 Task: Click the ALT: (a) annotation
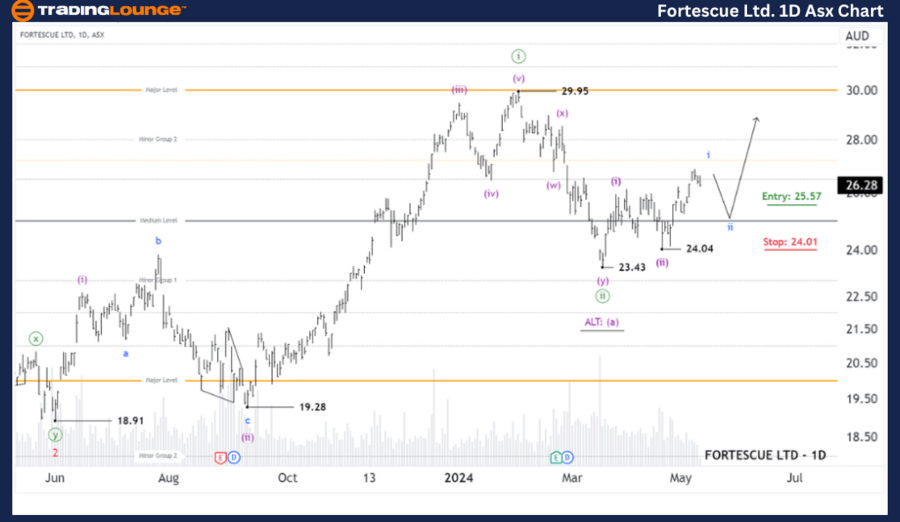pos(602,322)
